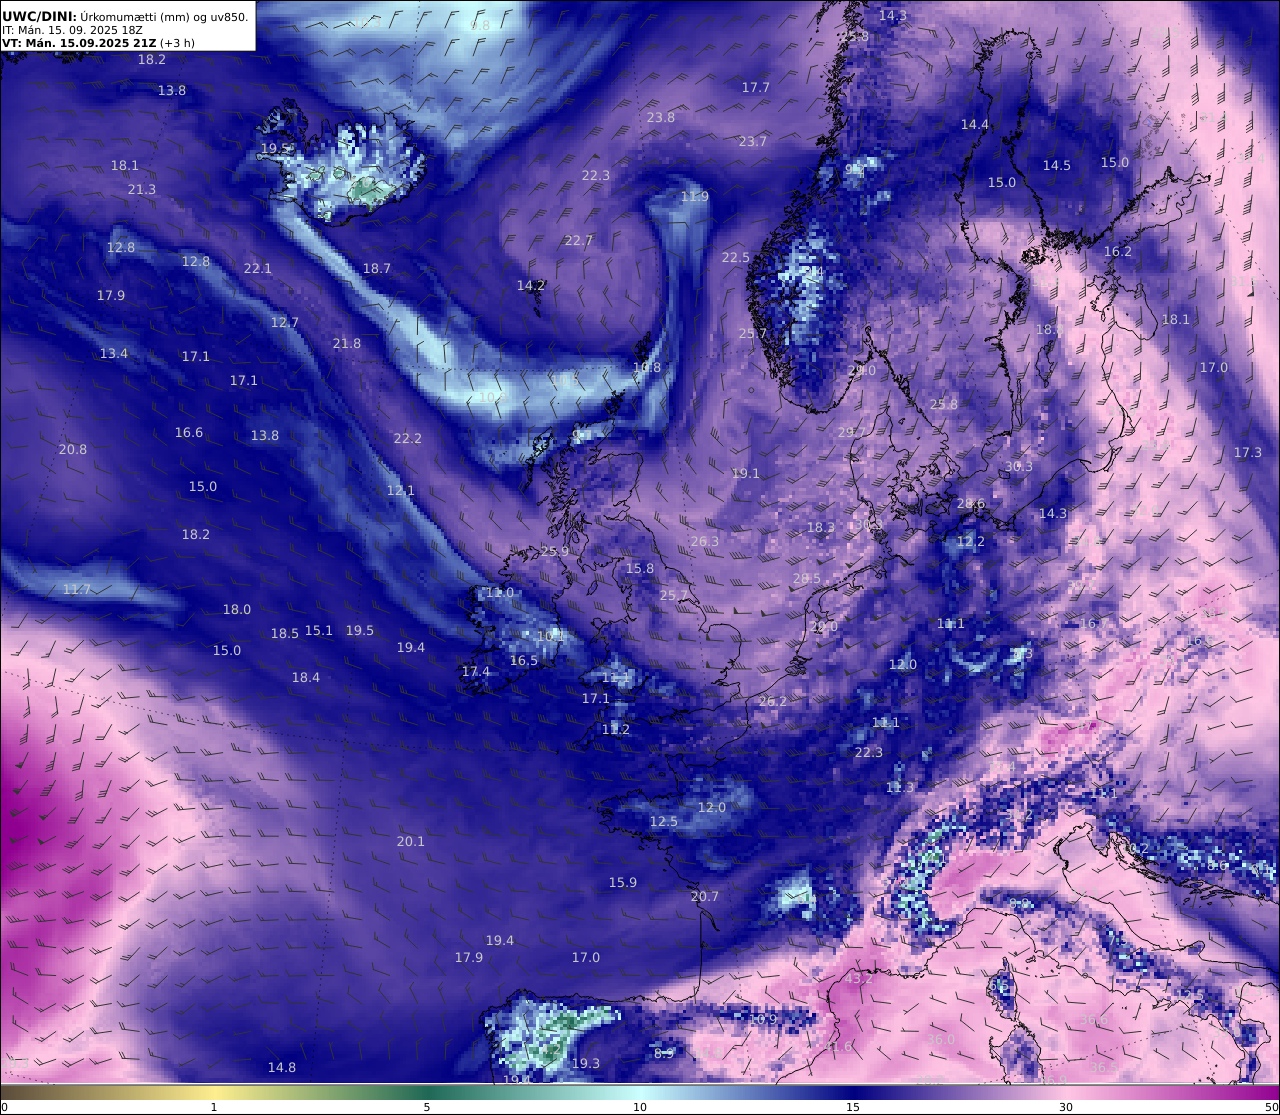Click the 17.7 value on the map

point(756,87)
